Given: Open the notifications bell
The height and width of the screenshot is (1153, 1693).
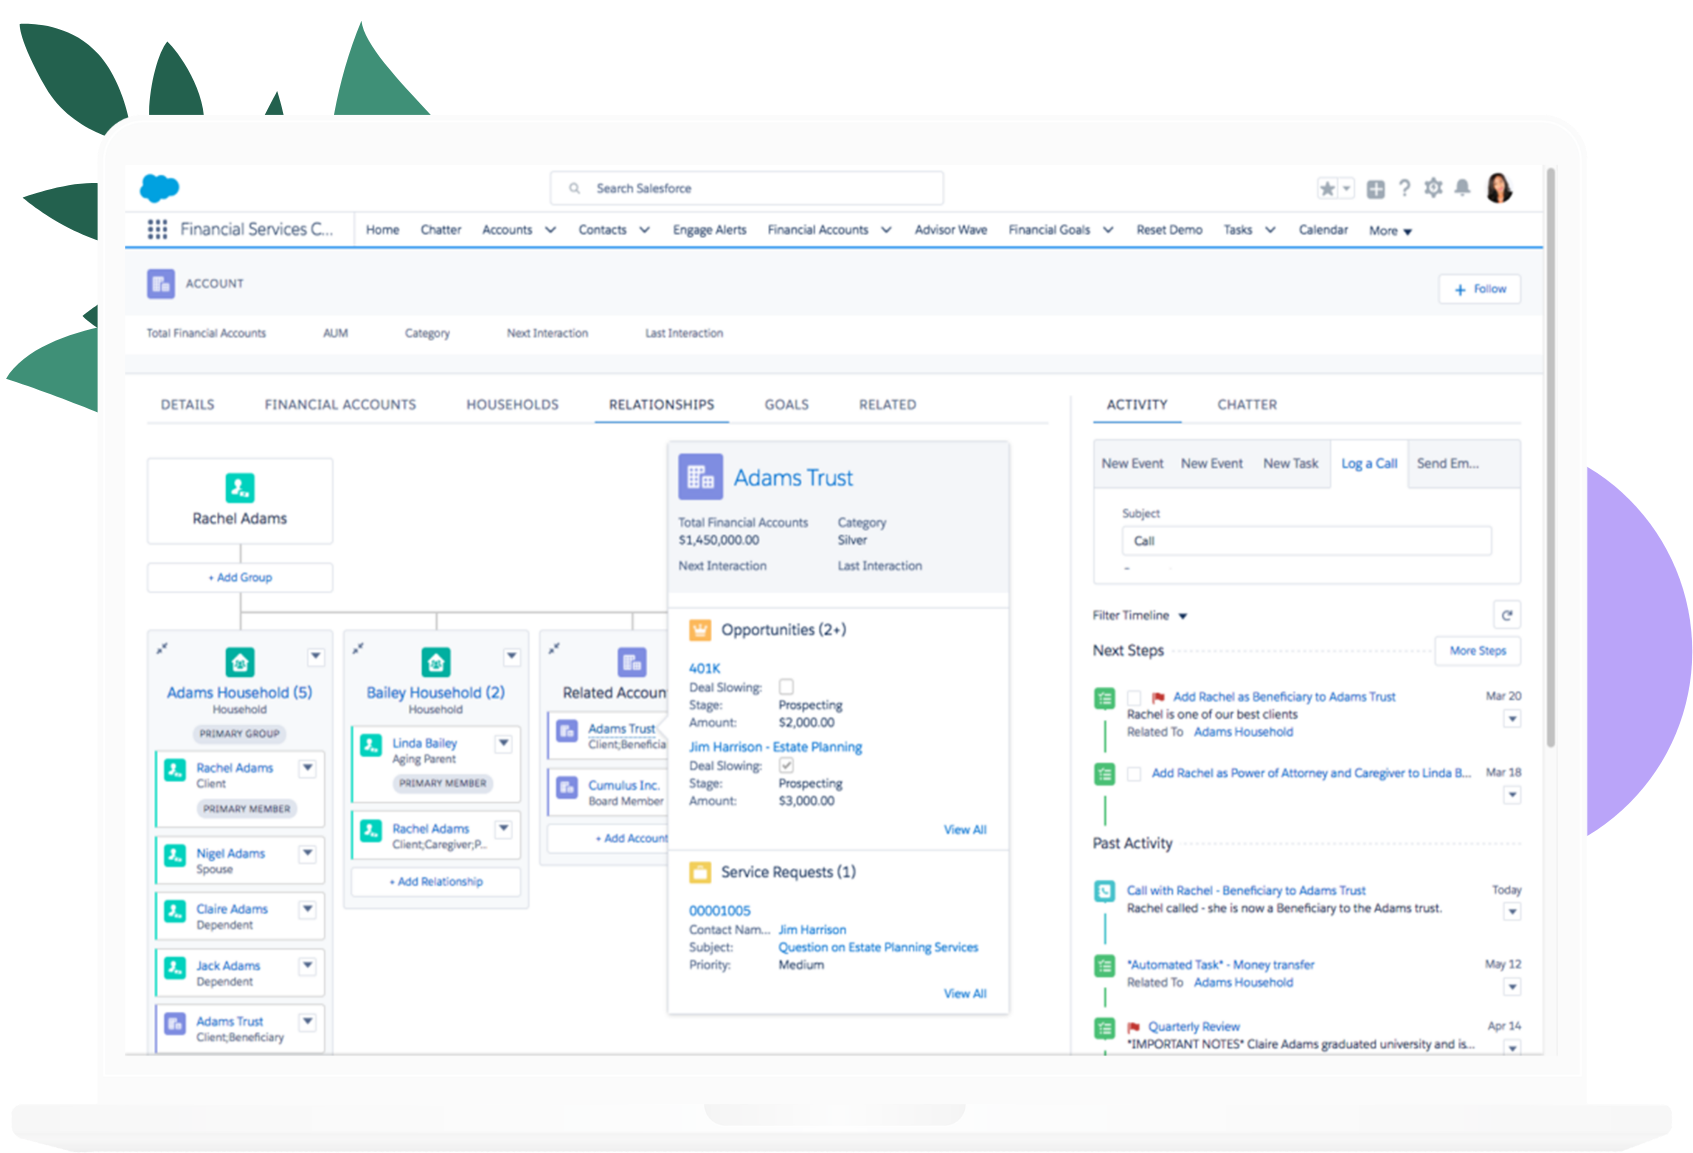Looking at the screenshot, I should coord(1462,187).
